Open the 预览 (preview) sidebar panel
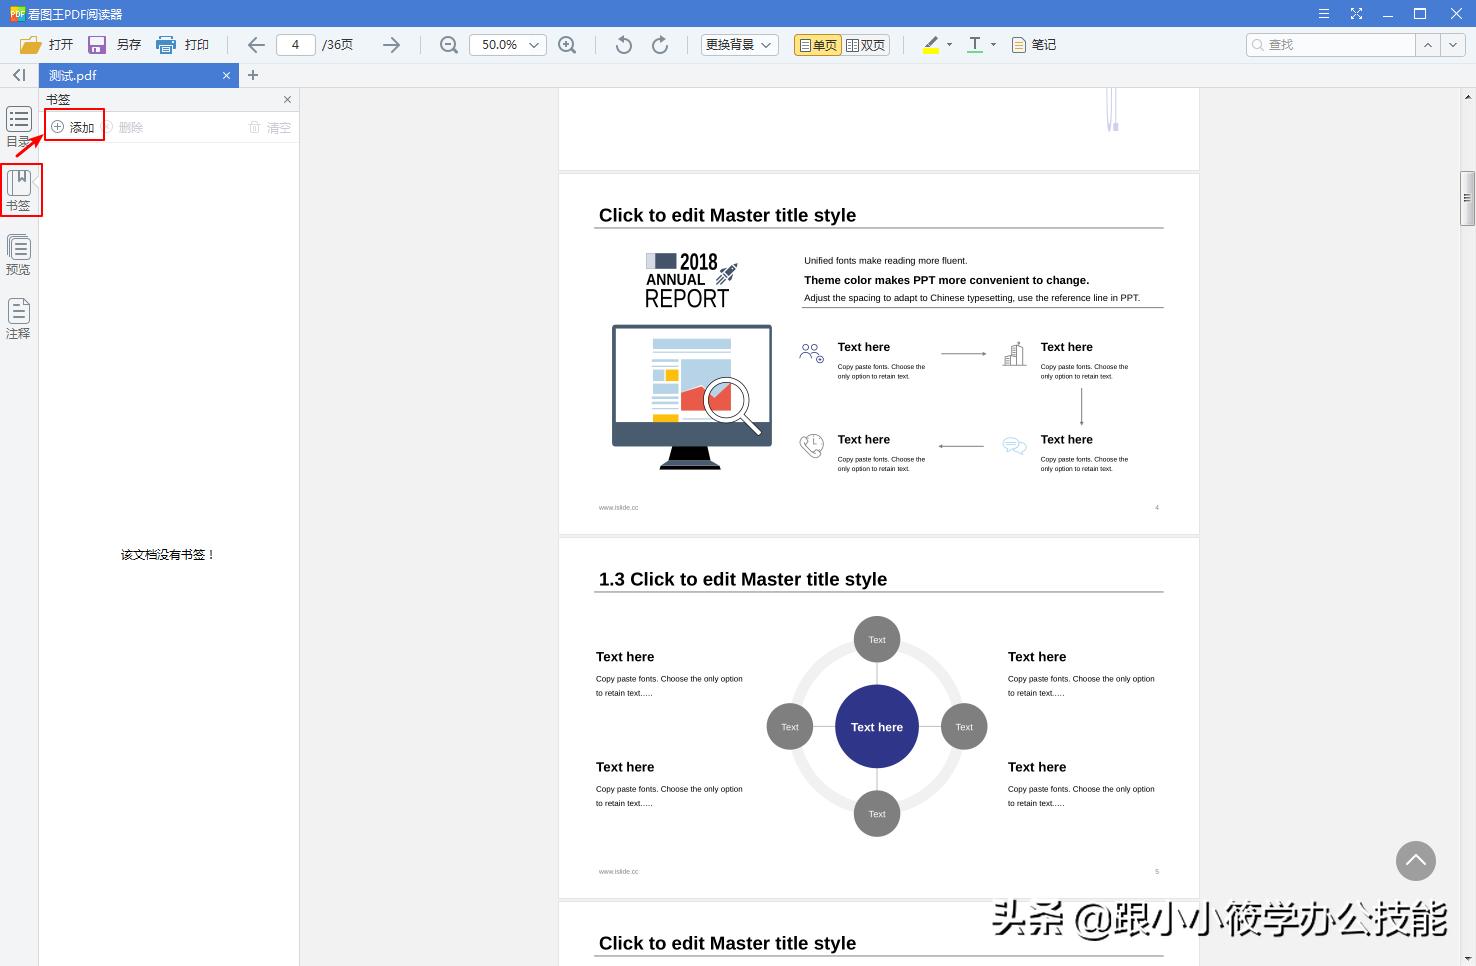The image size is (1476, 966). point(19,255)
